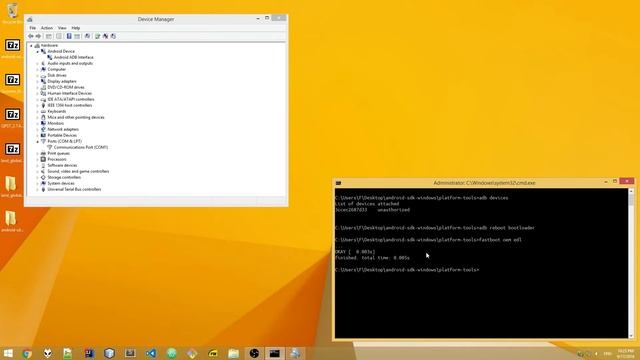Select Software devices category
Viewport: 640px width, 360px height.
62,165
